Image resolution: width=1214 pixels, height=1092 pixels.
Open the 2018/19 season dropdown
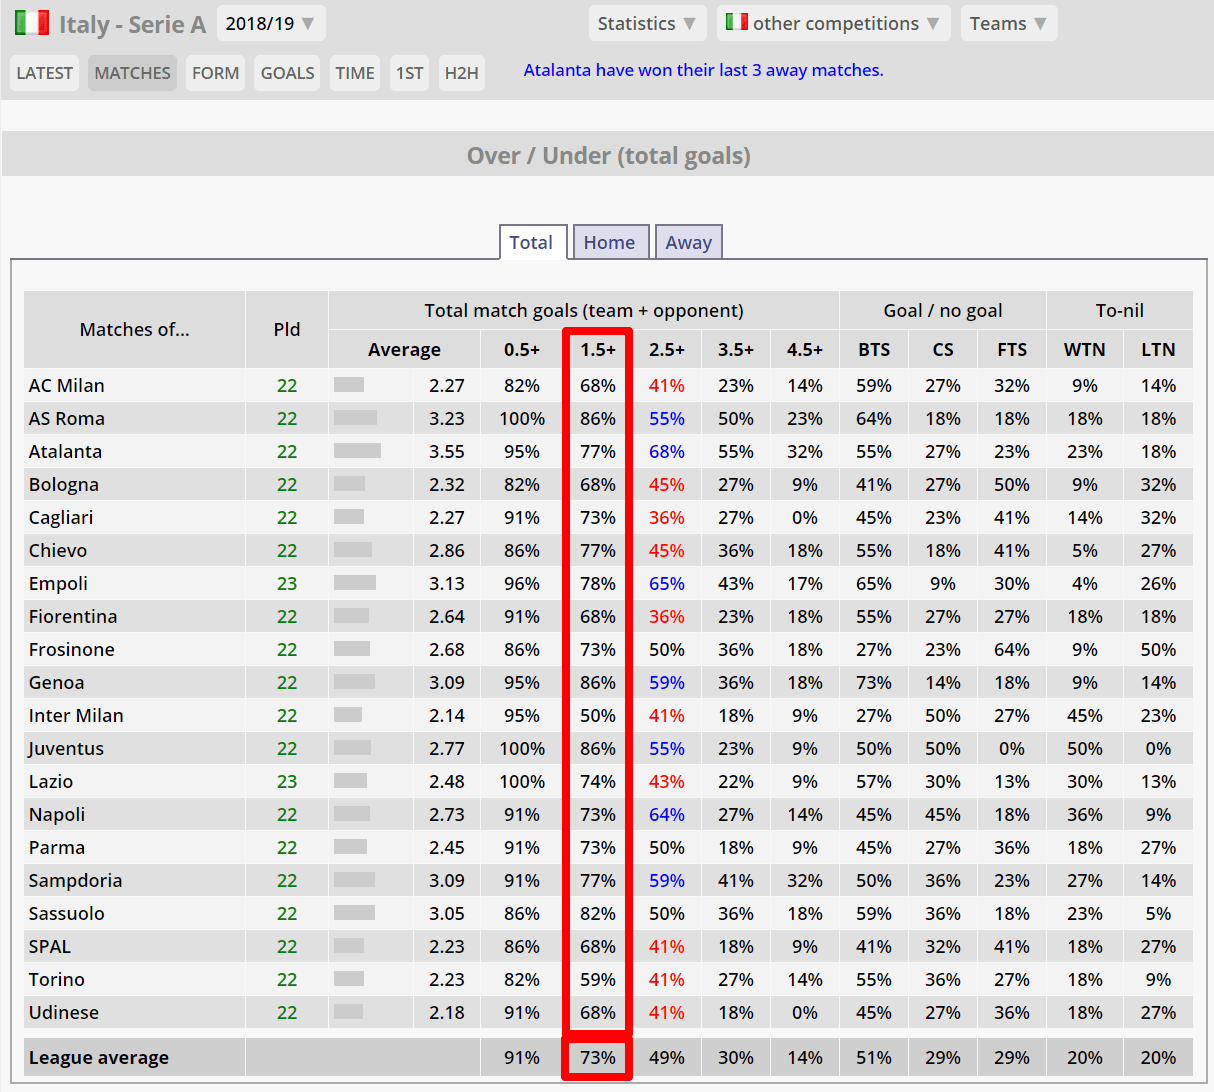pos(271,23)
